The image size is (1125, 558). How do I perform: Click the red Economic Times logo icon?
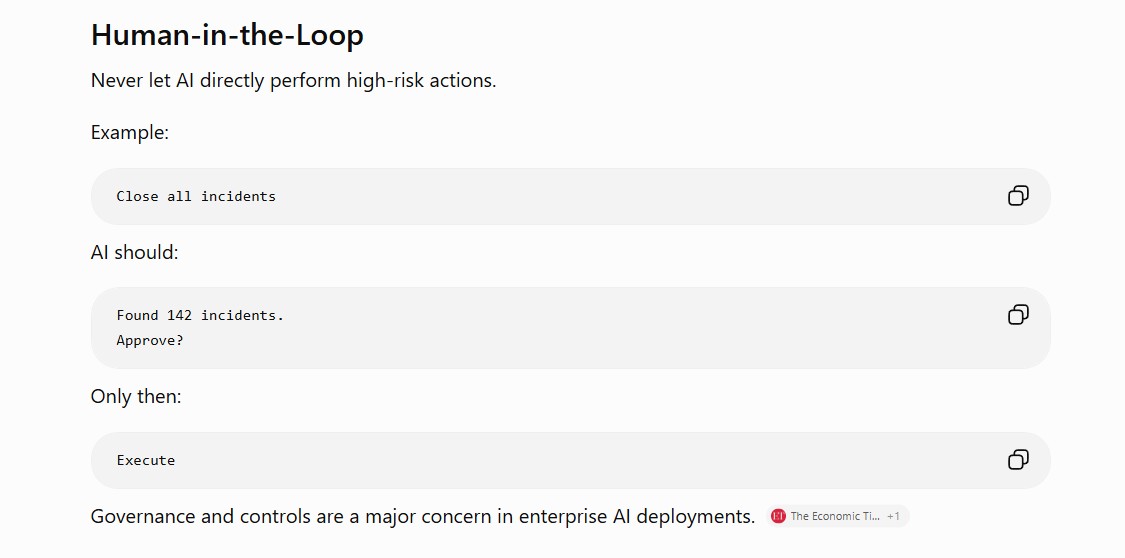pyautogui.click(x=778, y=516)
